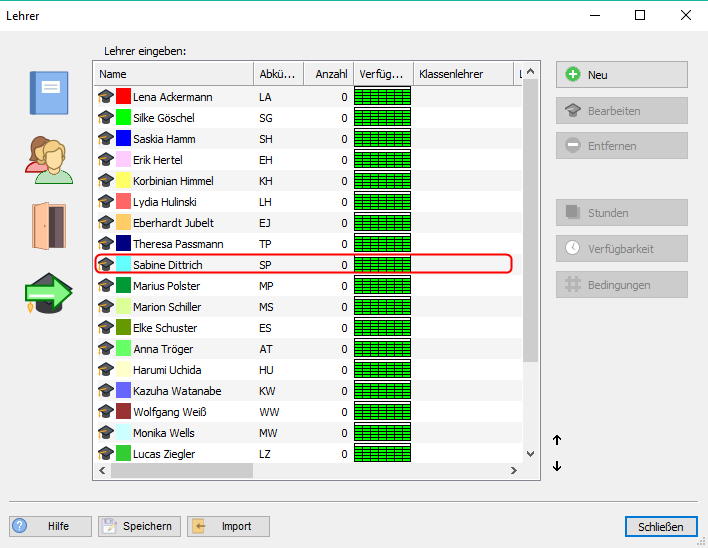Click the Import button
The image size is (708, 548).
coord(228,526)
